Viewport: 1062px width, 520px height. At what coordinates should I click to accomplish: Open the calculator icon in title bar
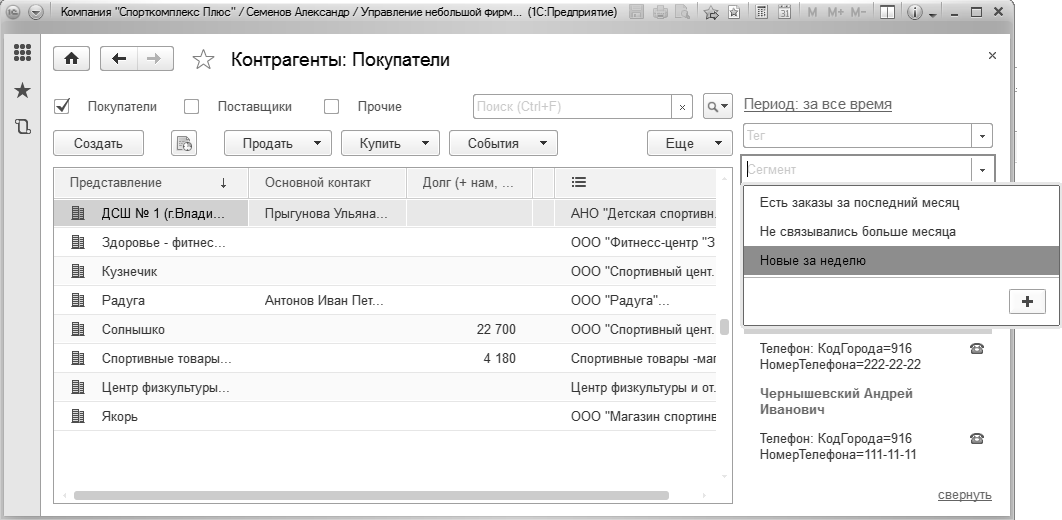[x=762, y=12]
